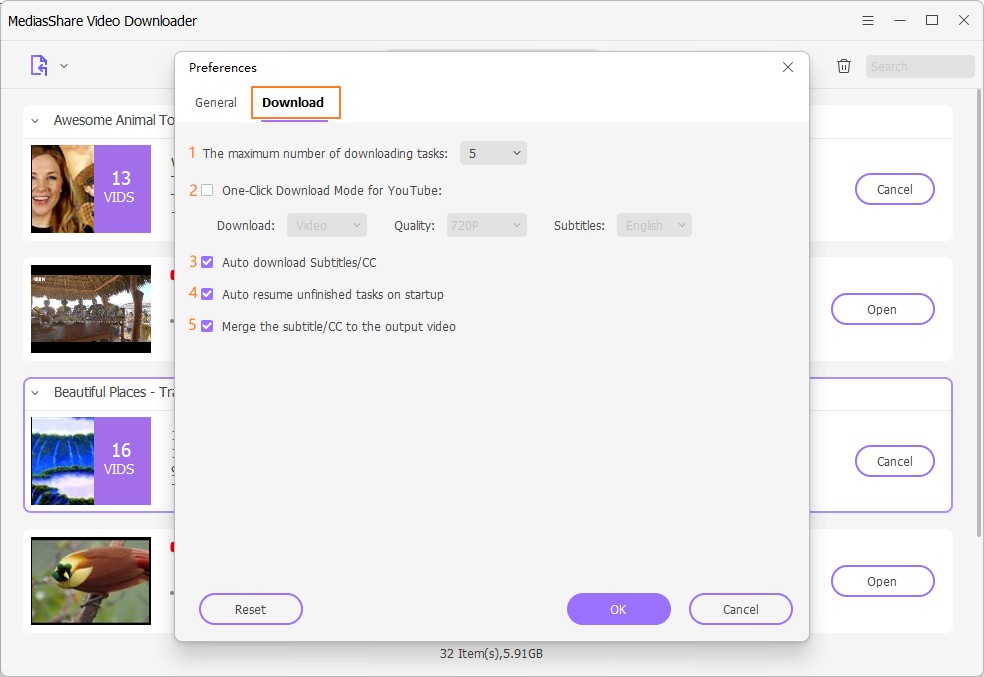
Task: Close the Preferences dialog with X
Action: click(788, 67)
